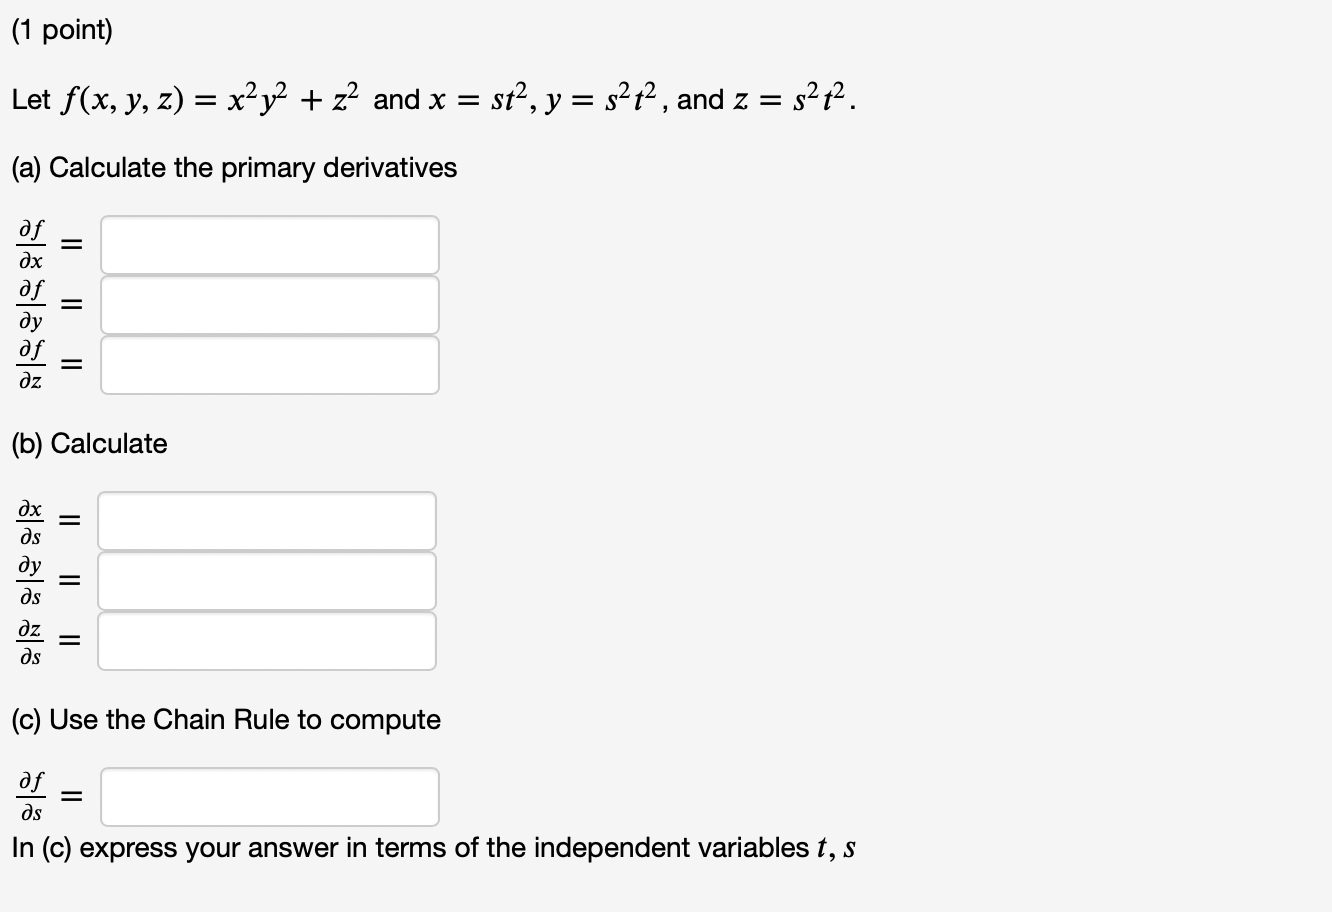Select the last answer box in part (b)
Image resolution: width=1332 pixels, height=912 pixels.
tap(267, 640)
